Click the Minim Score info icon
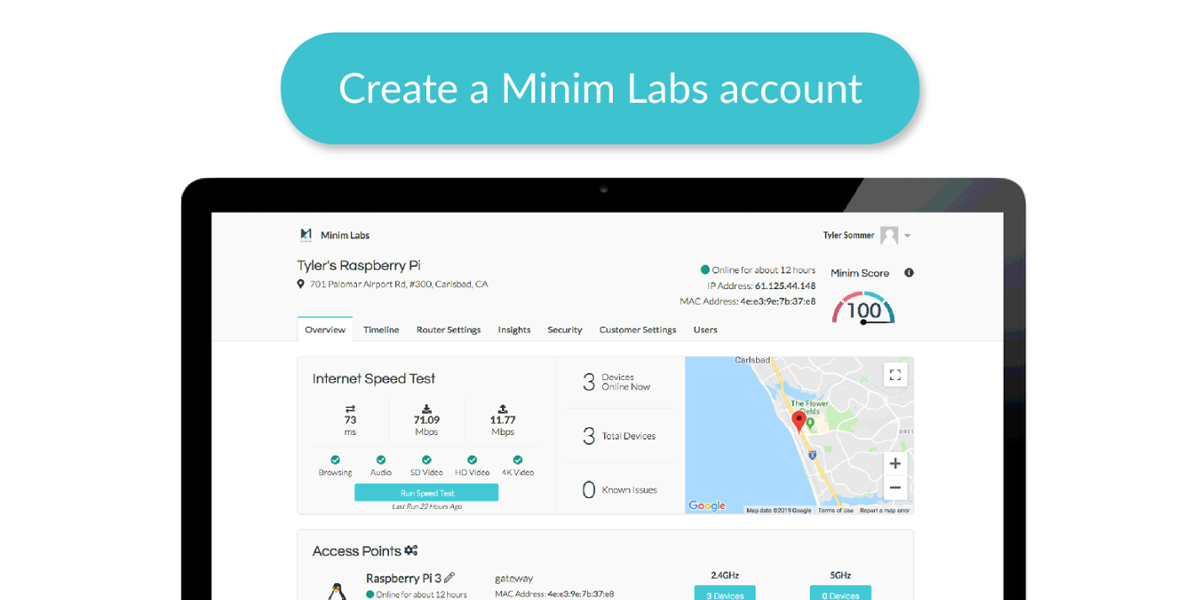The width and height of the screenshot is (1200, 600). 909,273
